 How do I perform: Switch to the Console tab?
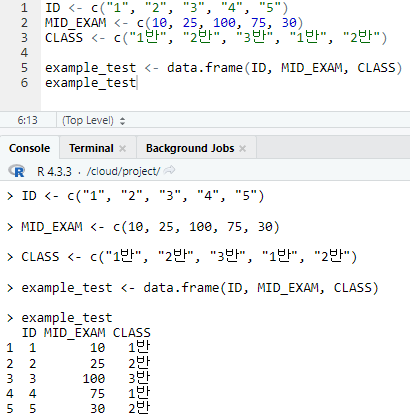point(30,148)
